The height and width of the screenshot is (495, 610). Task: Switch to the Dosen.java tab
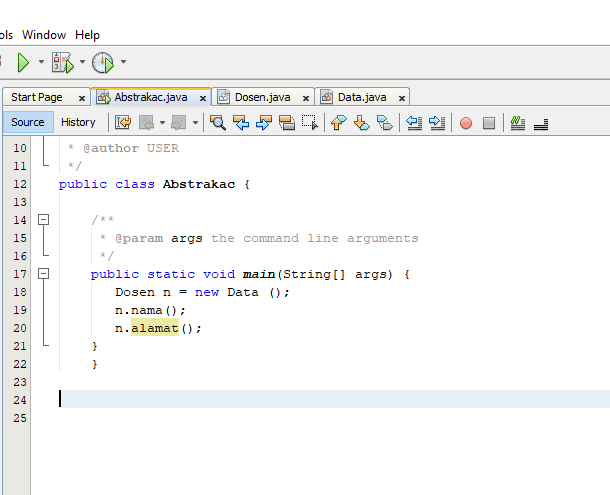tap(262, 97)
